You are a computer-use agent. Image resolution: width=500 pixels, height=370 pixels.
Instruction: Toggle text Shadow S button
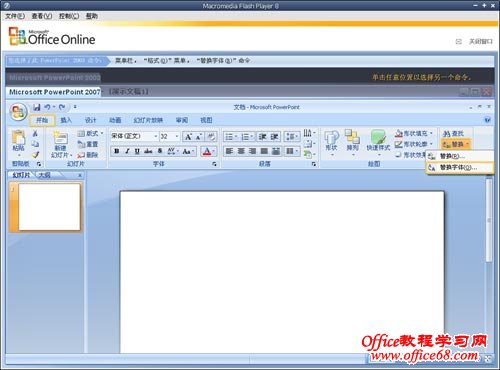click(x=160, y=151)
